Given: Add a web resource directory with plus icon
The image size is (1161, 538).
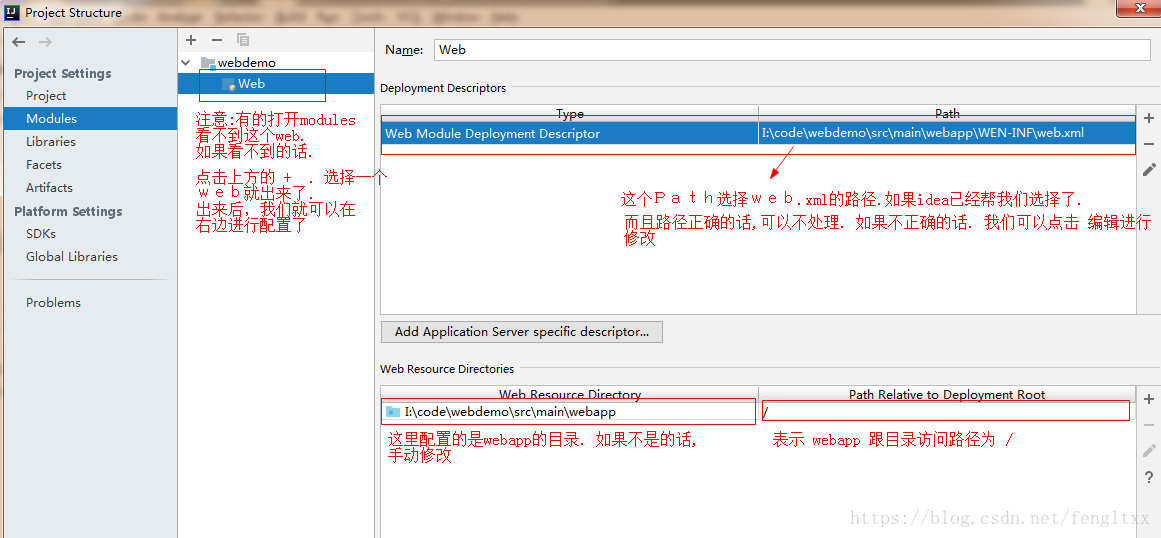Looking at the screenshot, I should point(1148,400).
